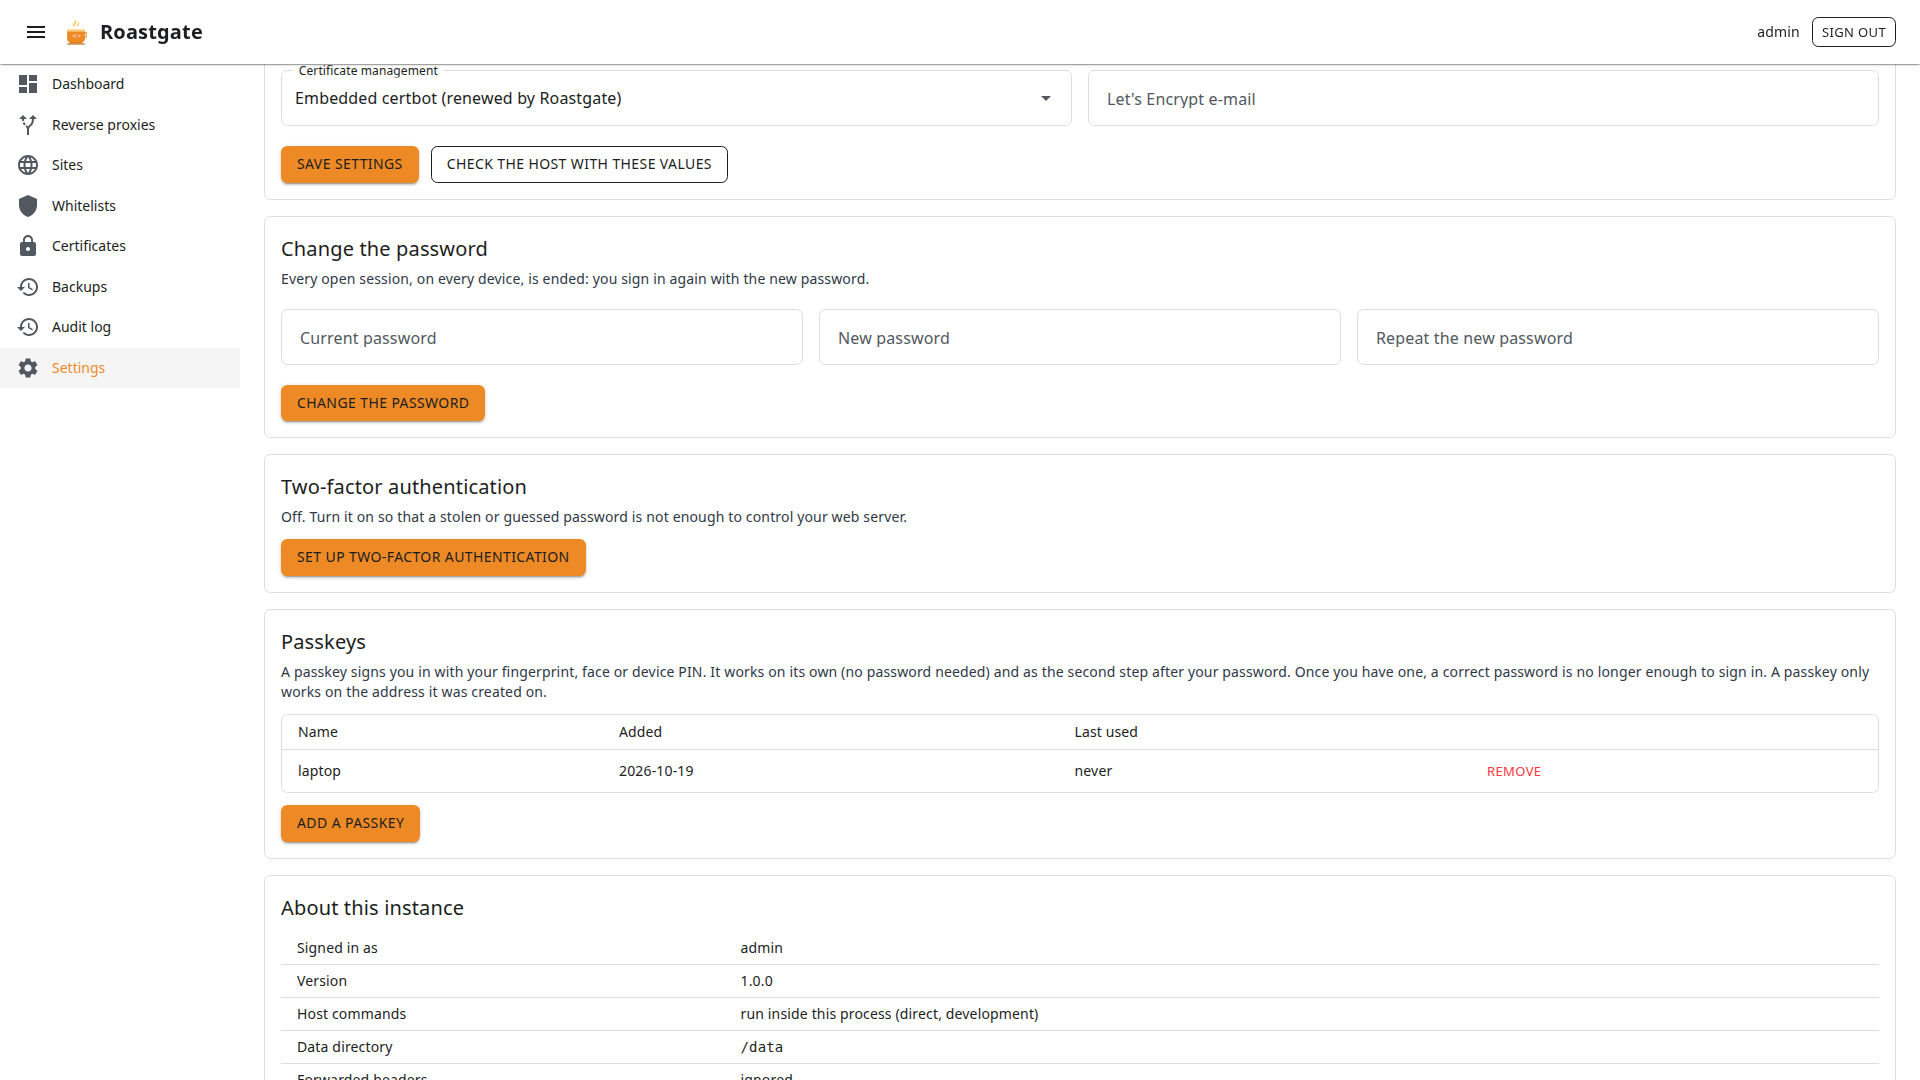The image size is (1920, 1080).
Task: Click the Host commands value text
Action: click(x=889, y=1014)
